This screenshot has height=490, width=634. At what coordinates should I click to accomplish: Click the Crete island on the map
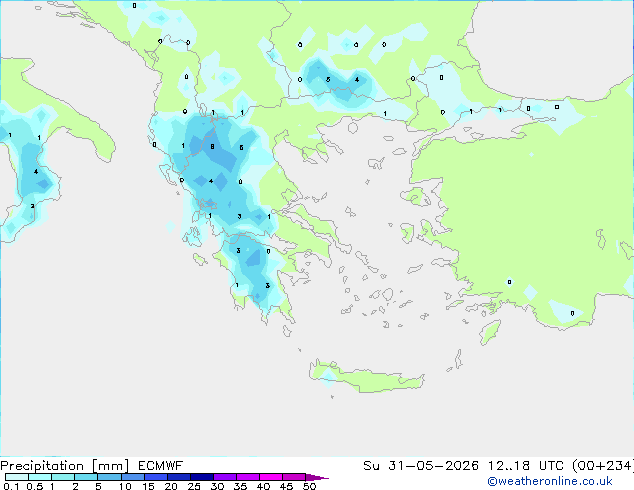tap(366, 377)
